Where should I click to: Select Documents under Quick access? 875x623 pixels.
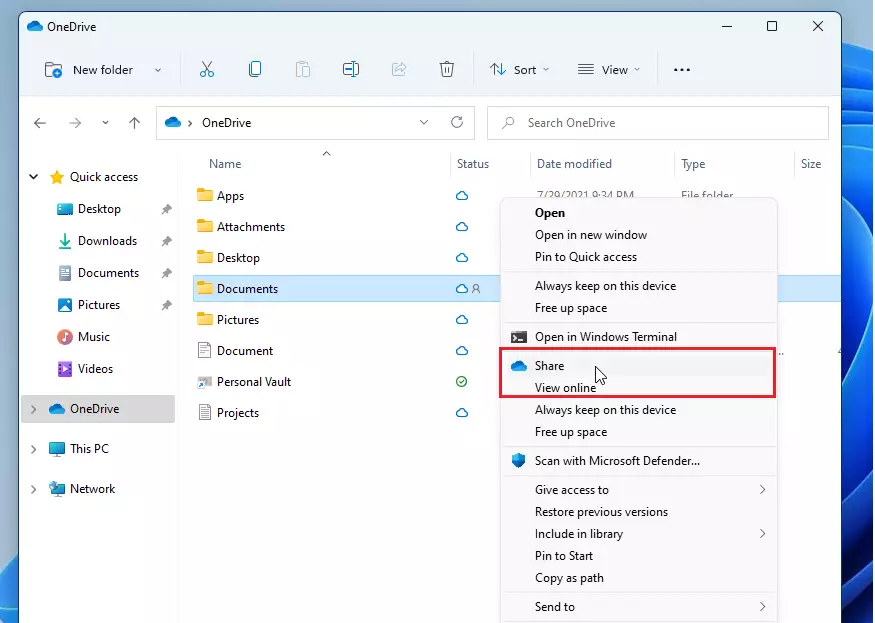108,273
